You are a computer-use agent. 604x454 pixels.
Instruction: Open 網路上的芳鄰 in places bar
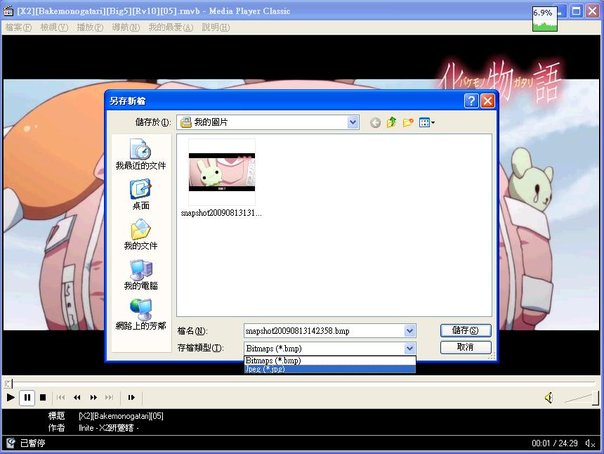click(x=141, y=315)
